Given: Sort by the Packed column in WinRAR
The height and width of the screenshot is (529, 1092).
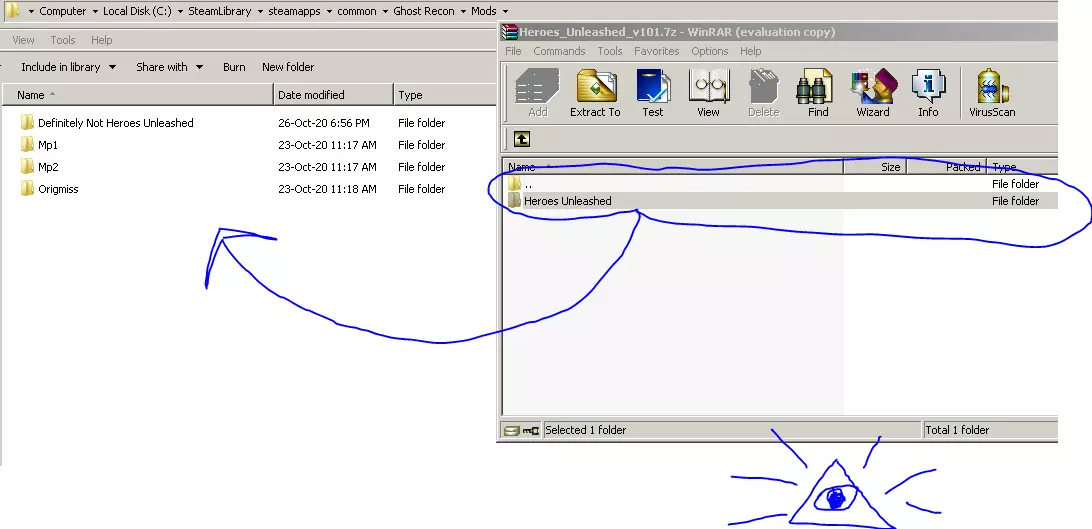Looking at the screenshot, I should coord(946,167).
